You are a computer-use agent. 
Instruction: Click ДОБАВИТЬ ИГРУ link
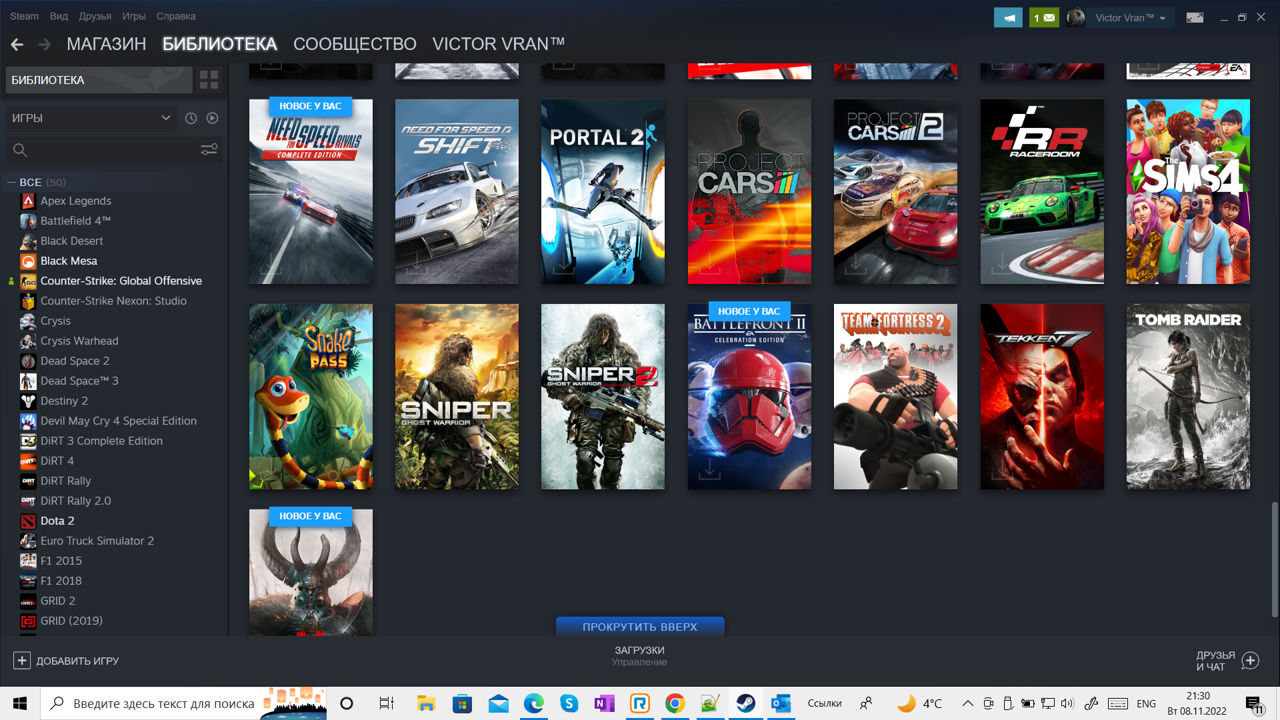(x=78, y=661)
